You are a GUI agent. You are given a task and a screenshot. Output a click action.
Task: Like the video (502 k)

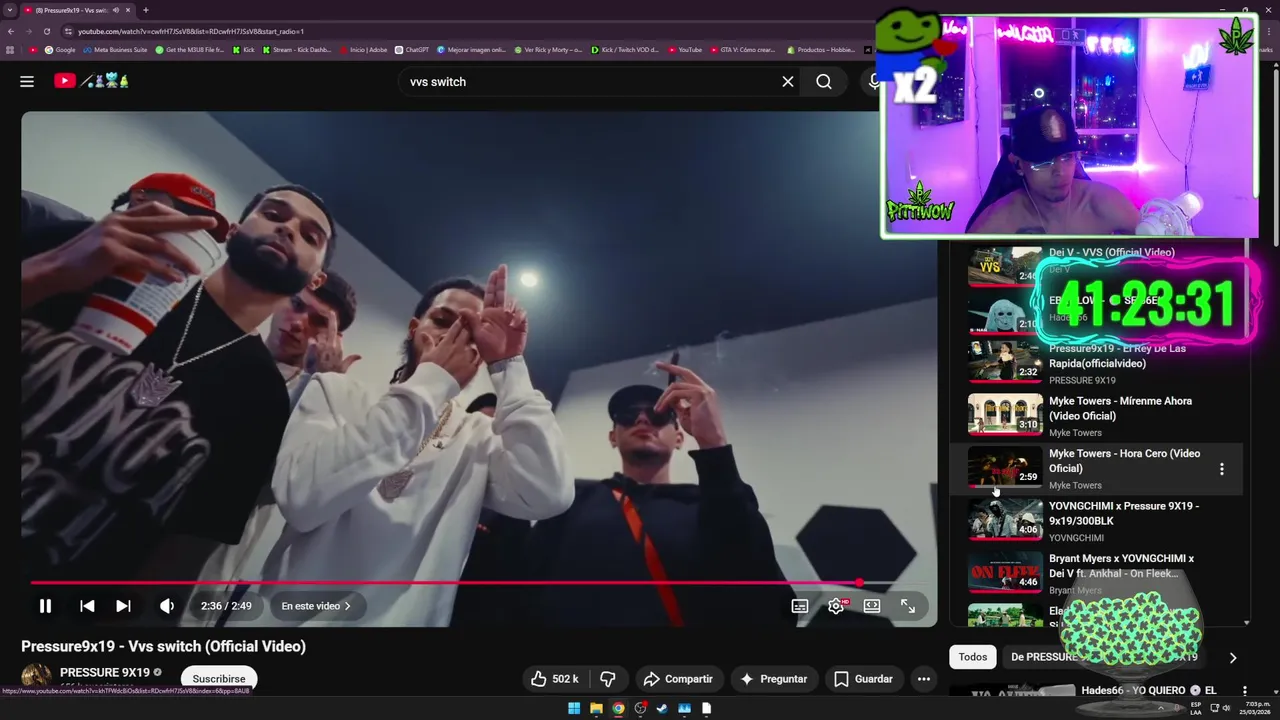tap(556, 679)
